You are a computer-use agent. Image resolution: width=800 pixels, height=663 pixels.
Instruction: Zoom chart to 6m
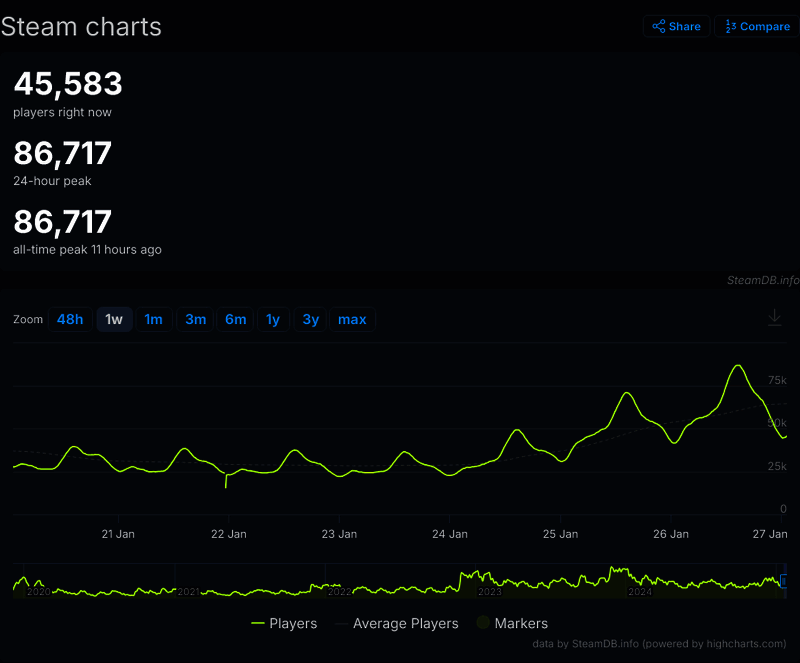pos(235,319)
